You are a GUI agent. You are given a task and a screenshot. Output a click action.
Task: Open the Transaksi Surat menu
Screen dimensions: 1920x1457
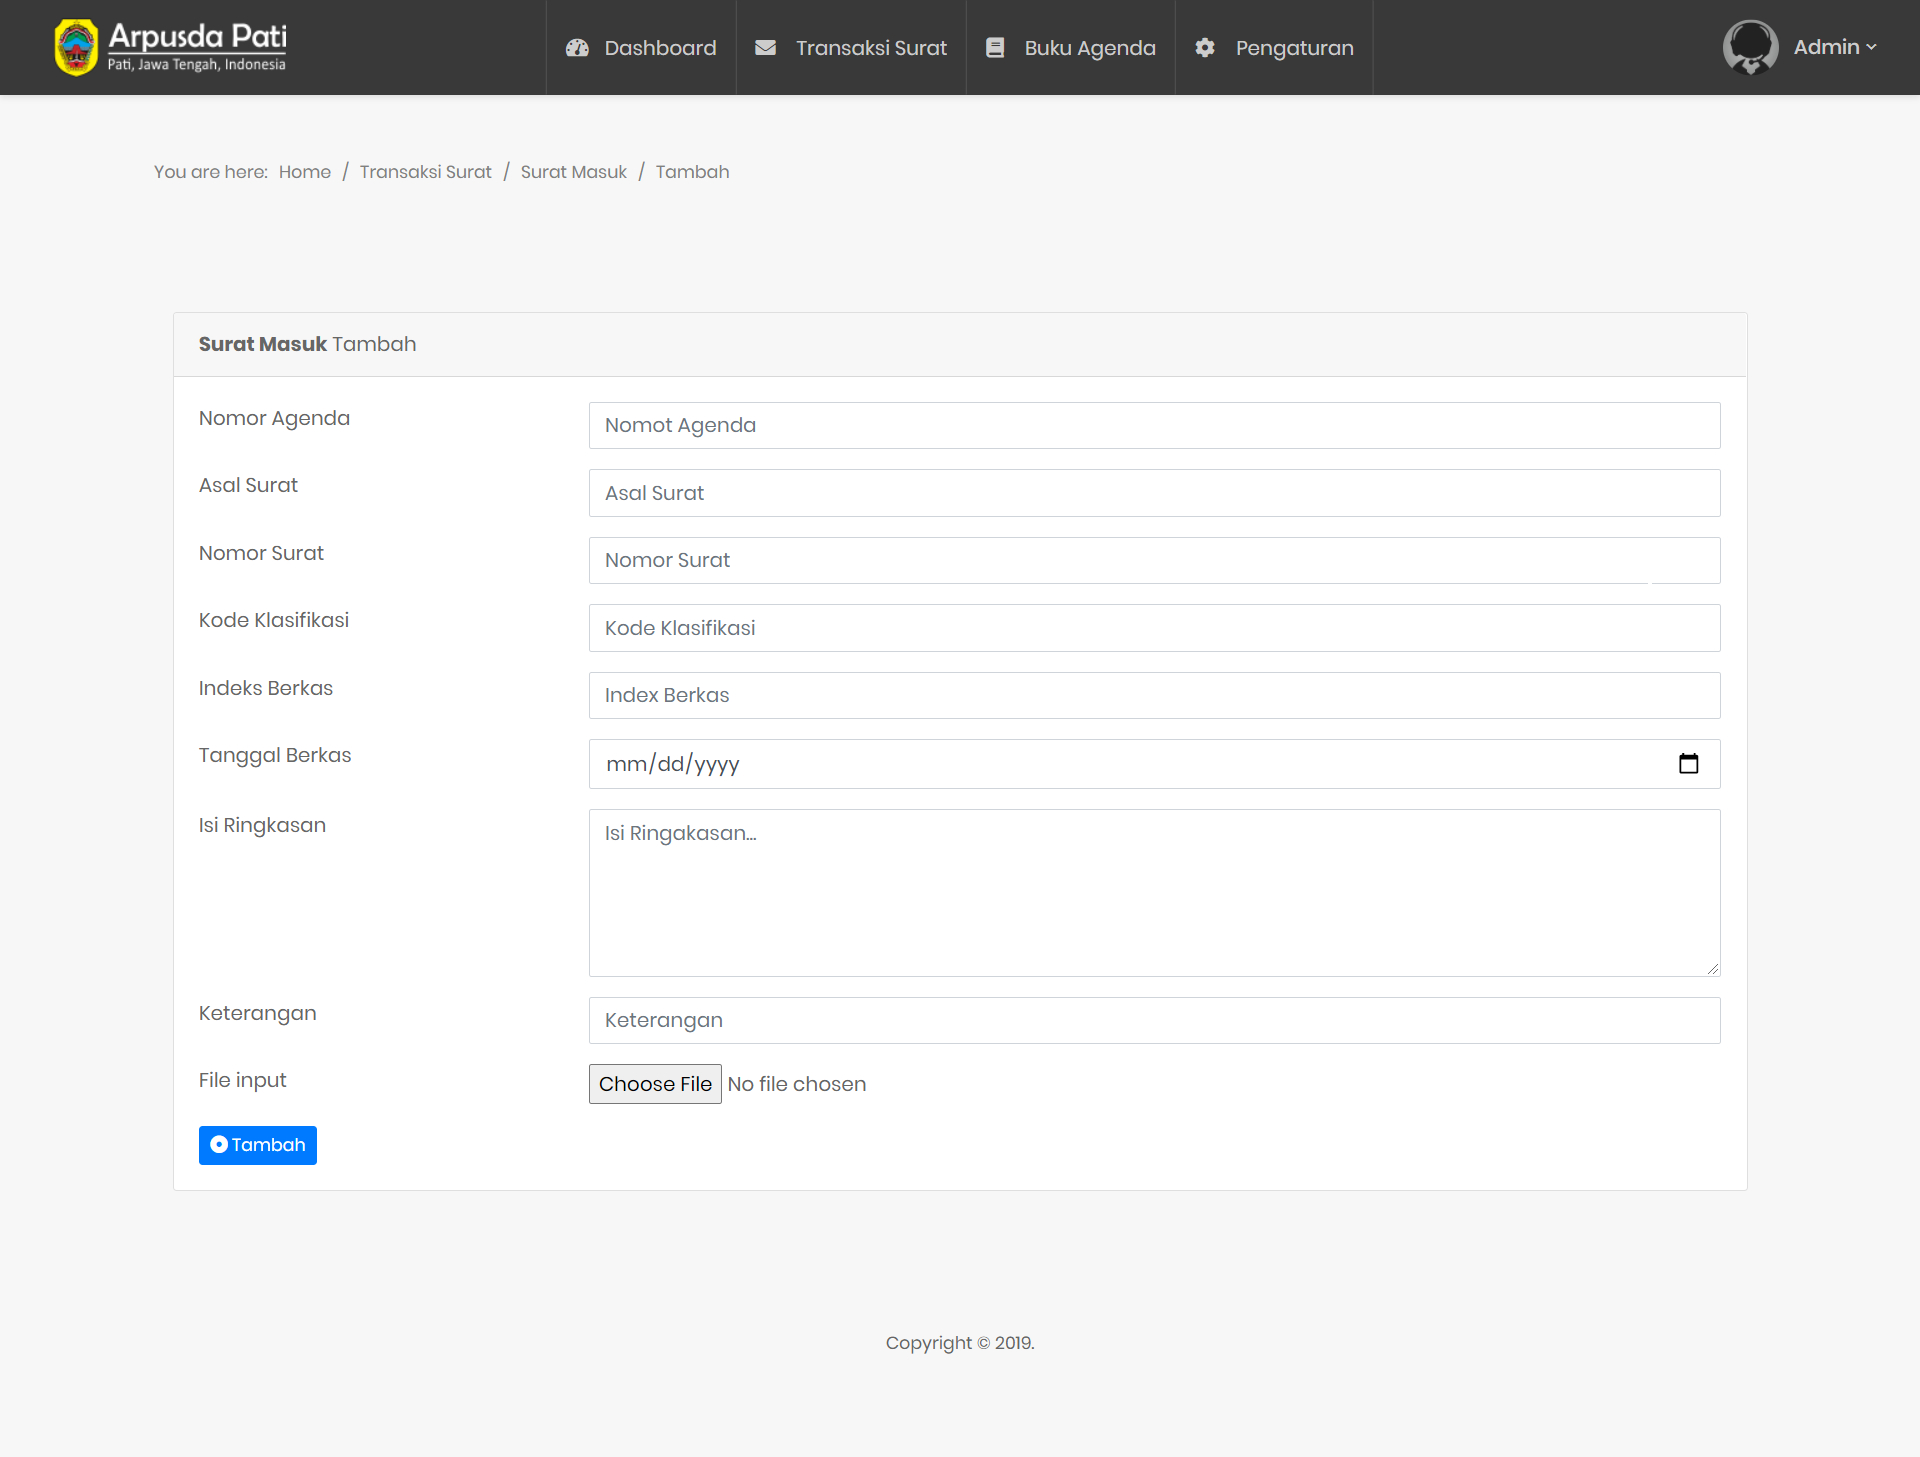[870, 48]
